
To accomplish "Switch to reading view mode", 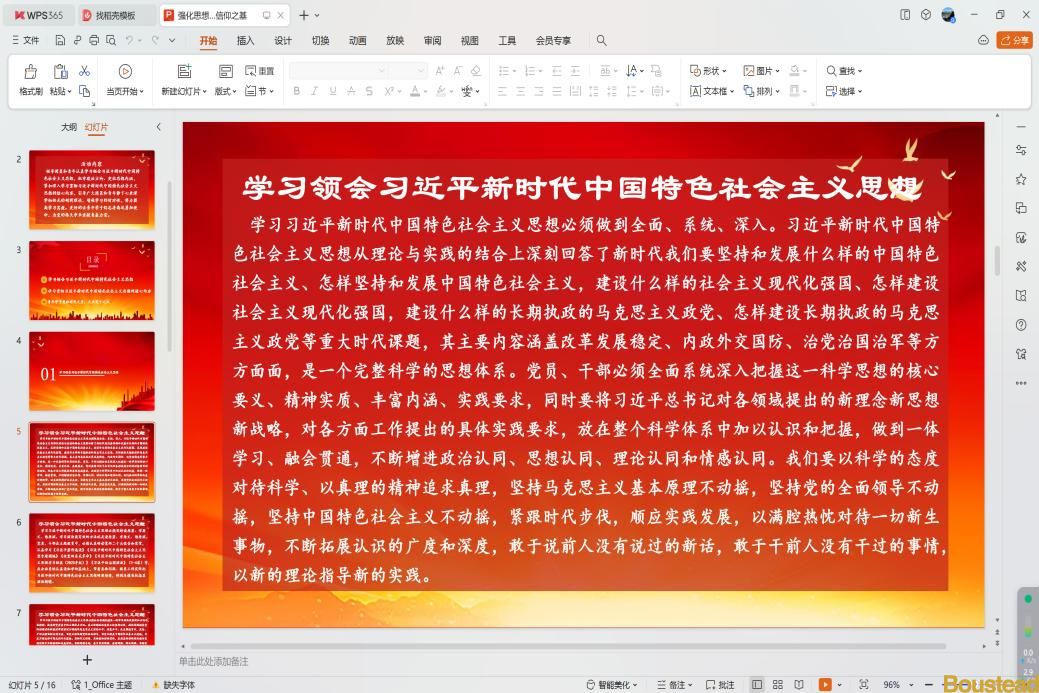I will coord(797,685).
